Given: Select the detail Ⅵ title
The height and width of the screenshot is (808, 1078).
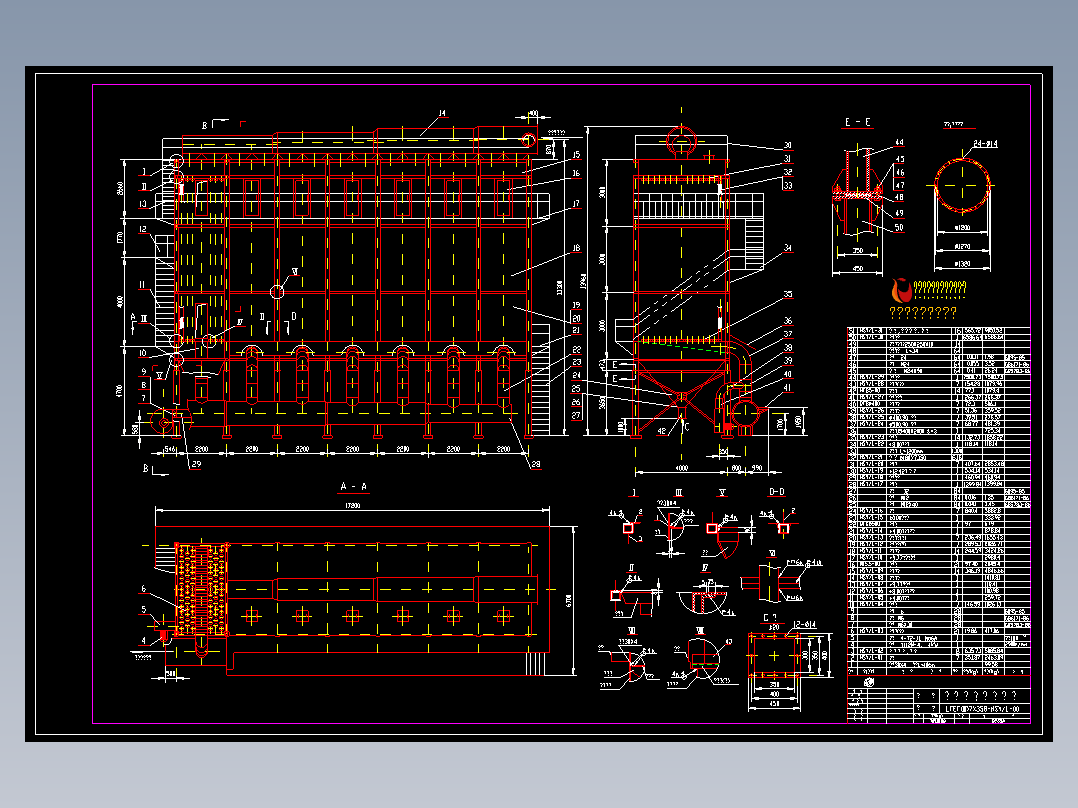Looking at the screenshot, I should point(772,554).
